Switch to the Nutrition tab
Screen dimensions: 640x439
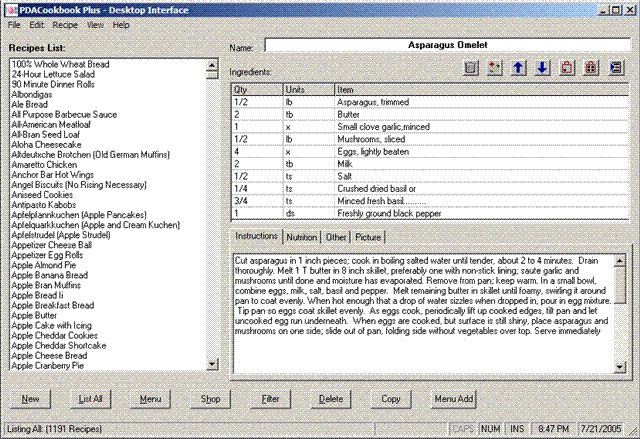(x=302, y=237)
